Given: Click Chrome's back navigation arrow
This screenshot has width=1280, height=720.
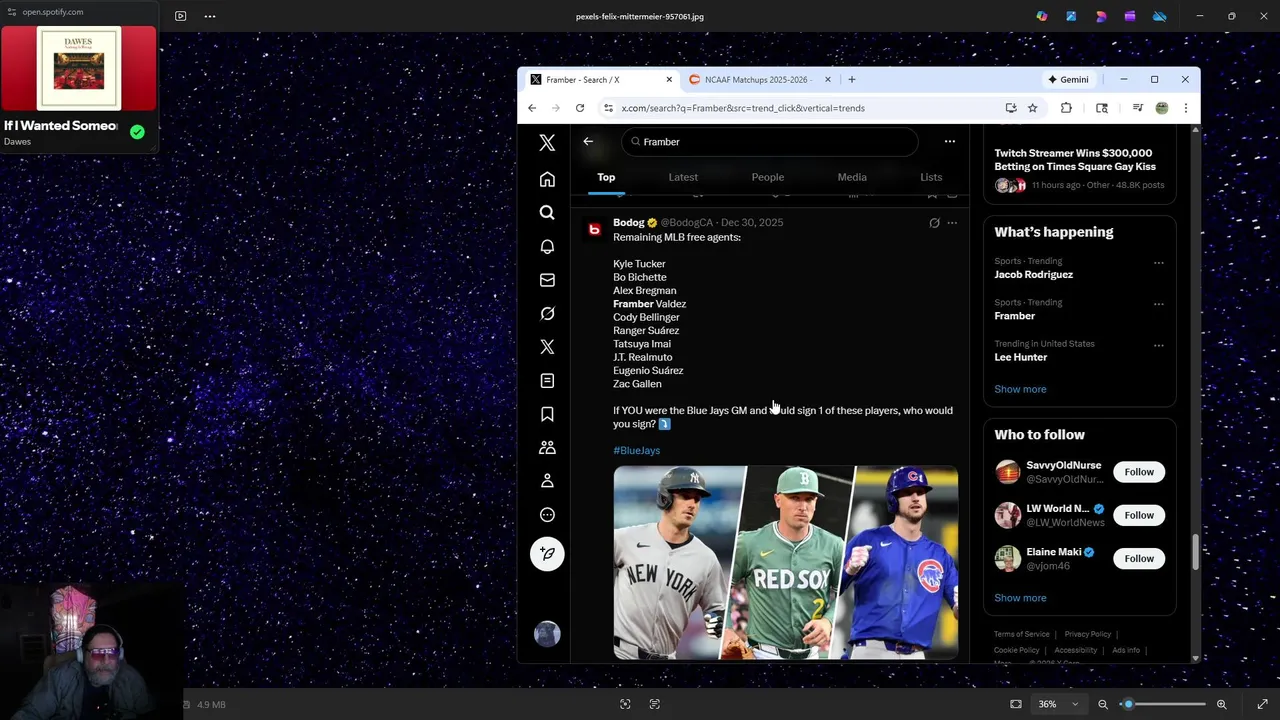Looking at the screenshot, I should coord(532,108).
